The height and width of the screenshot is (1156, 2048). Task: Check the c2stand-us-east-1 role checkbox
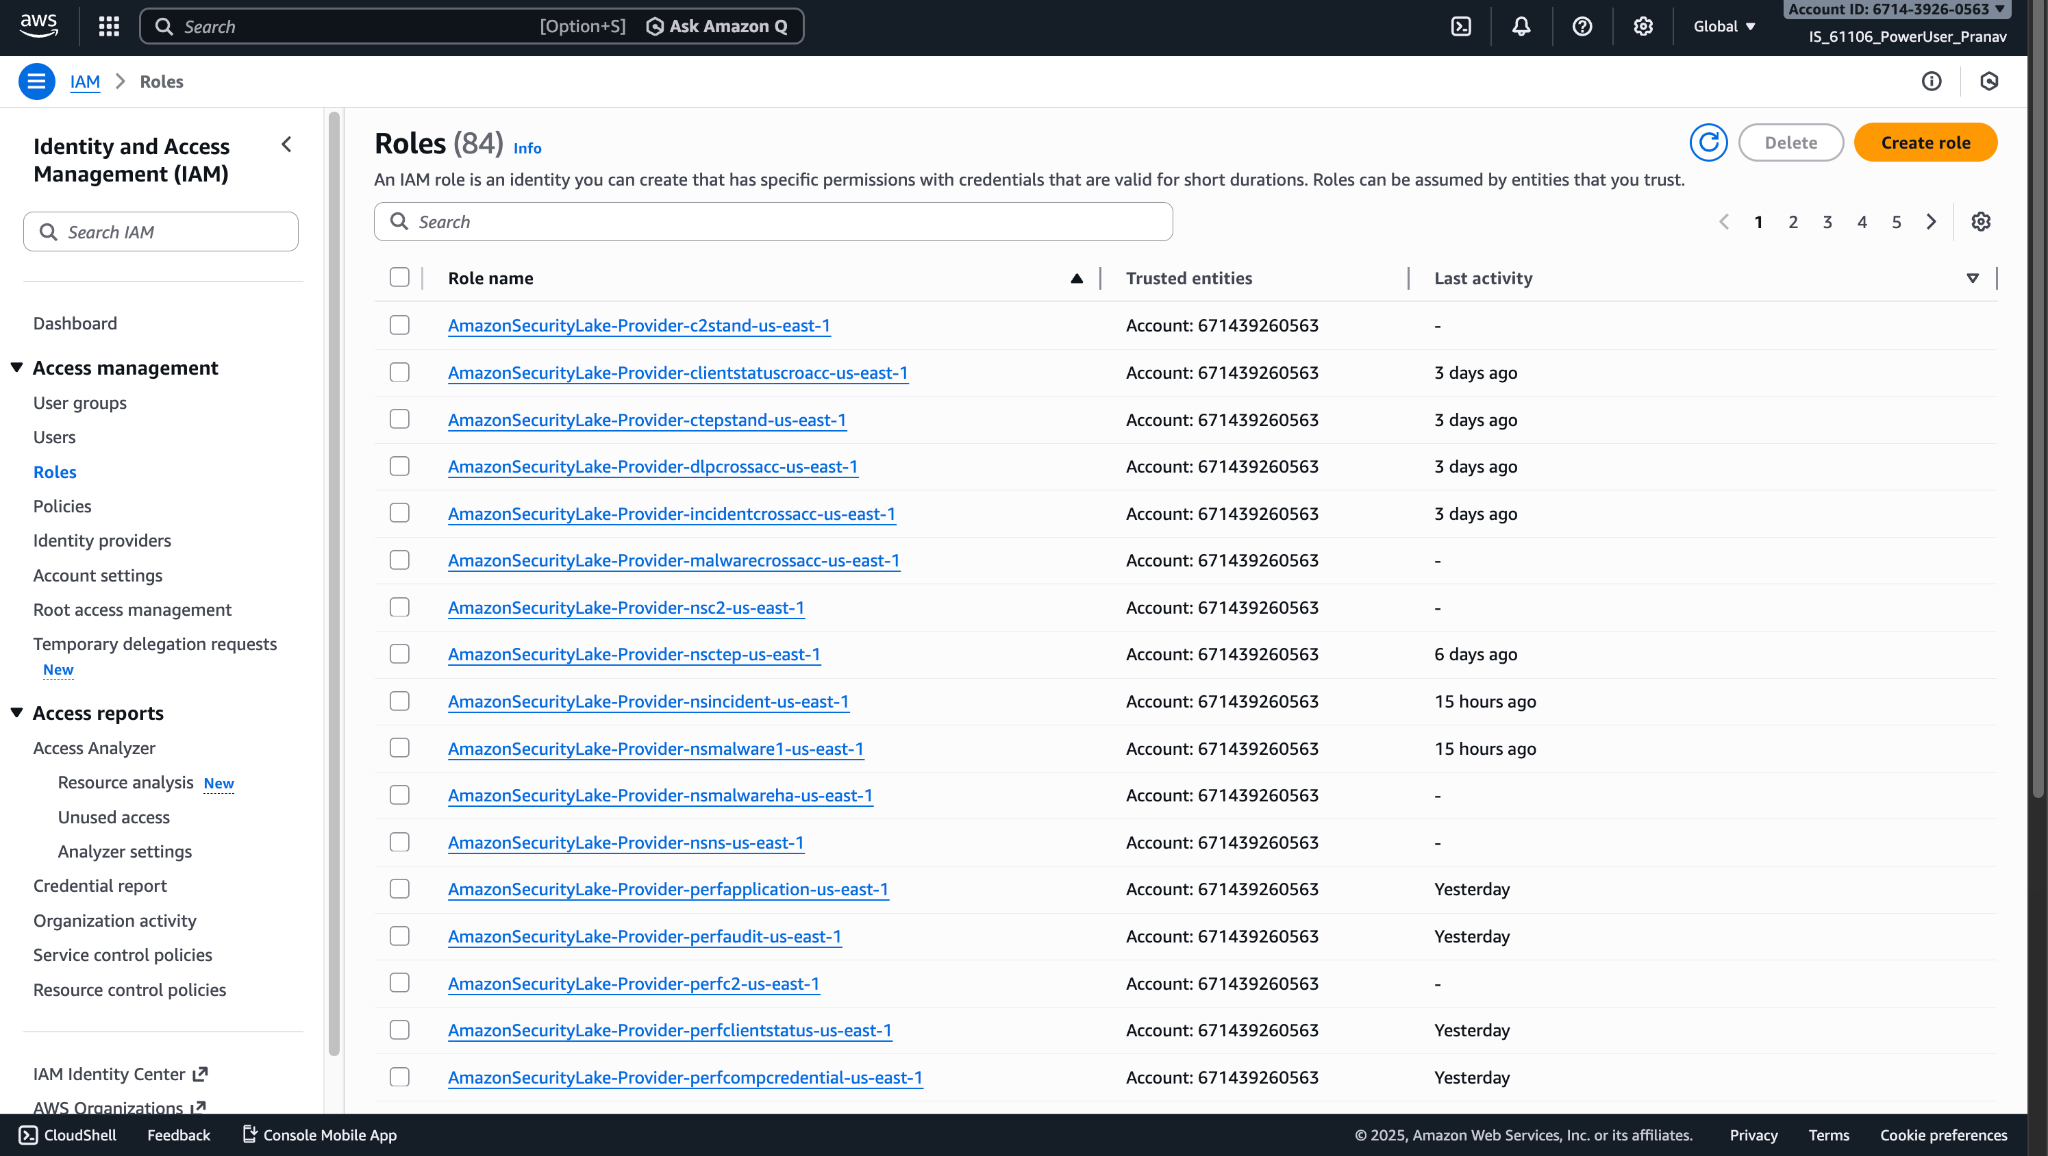(400, 326)
